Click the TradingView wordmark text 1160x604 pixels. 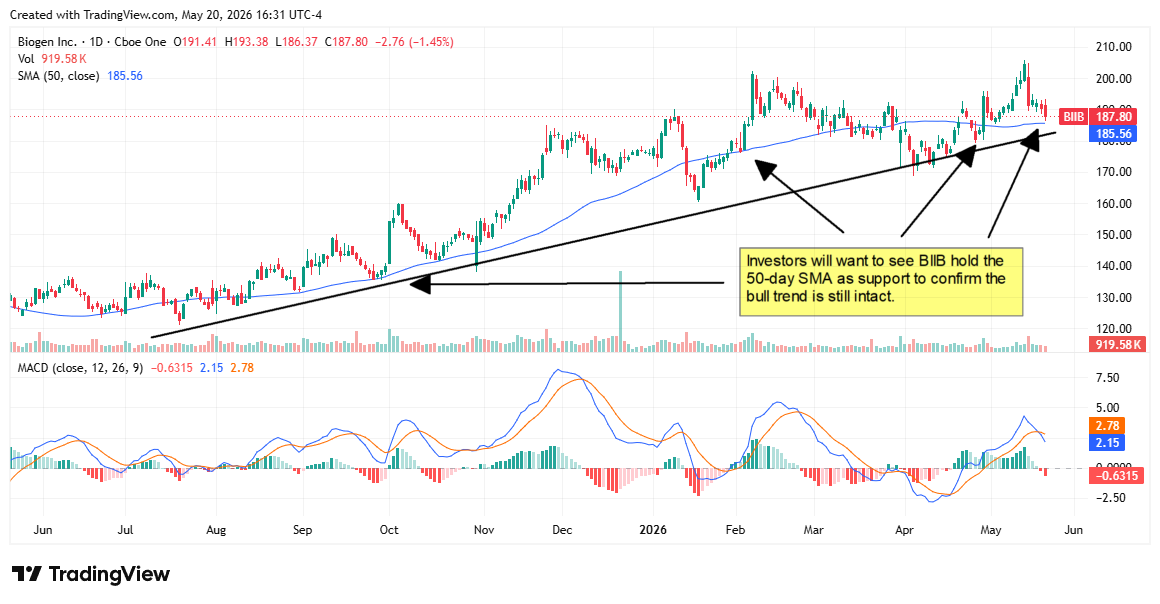click(109, 574)
